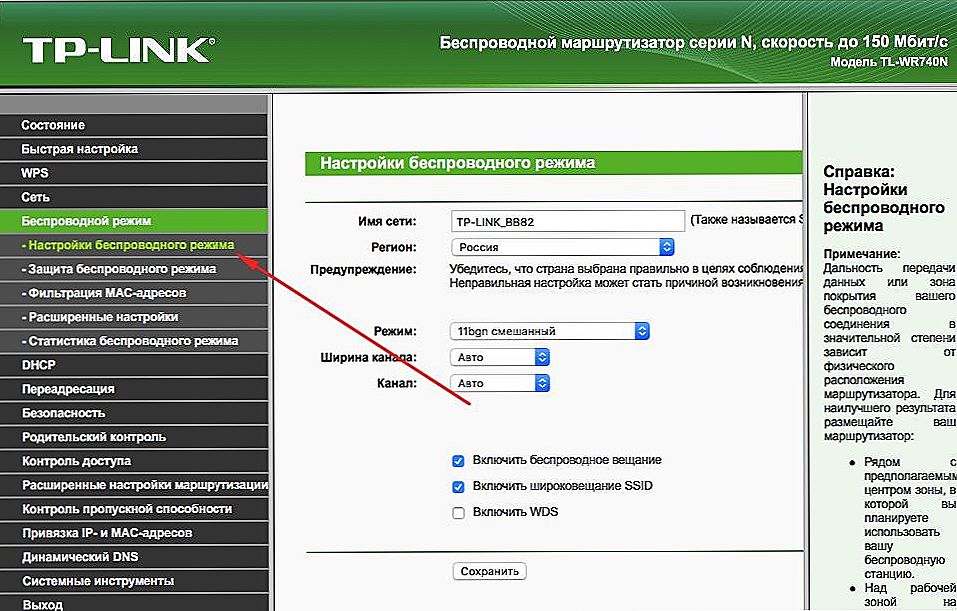Viewport: 957px width, 611px height.
Task: Click the Канал label
Action: [x=397, y=383]
